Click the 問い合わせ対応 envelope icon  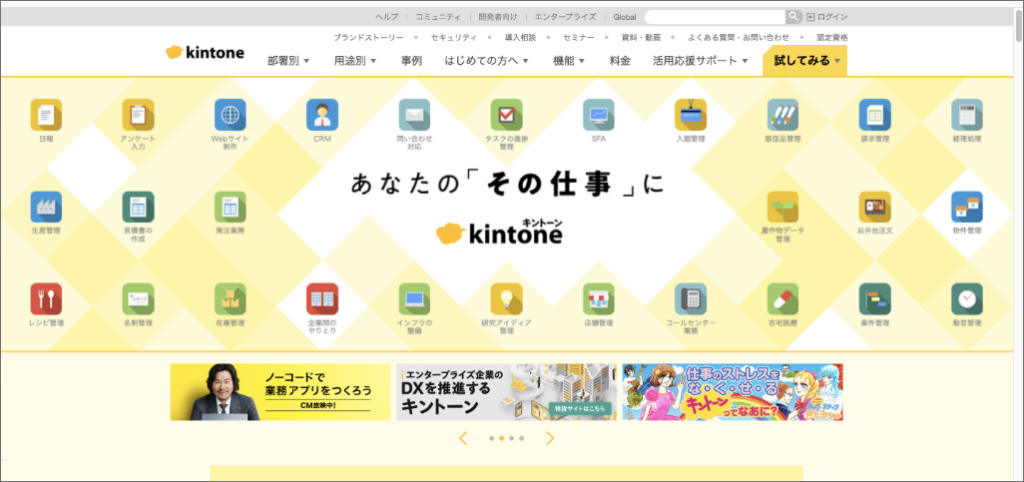pyautogui.click(x=415, y=115)
